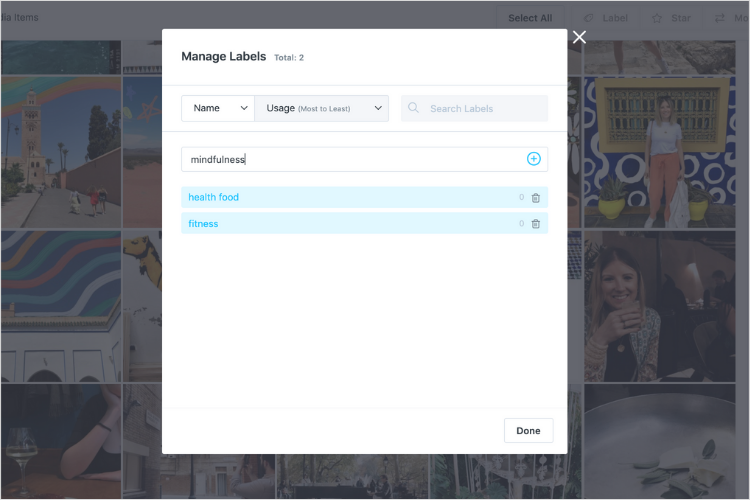Viewport: 750px width, 500px height.
Task: Open the Usage (Most to Least) dropdown
Action: (321, 108)
